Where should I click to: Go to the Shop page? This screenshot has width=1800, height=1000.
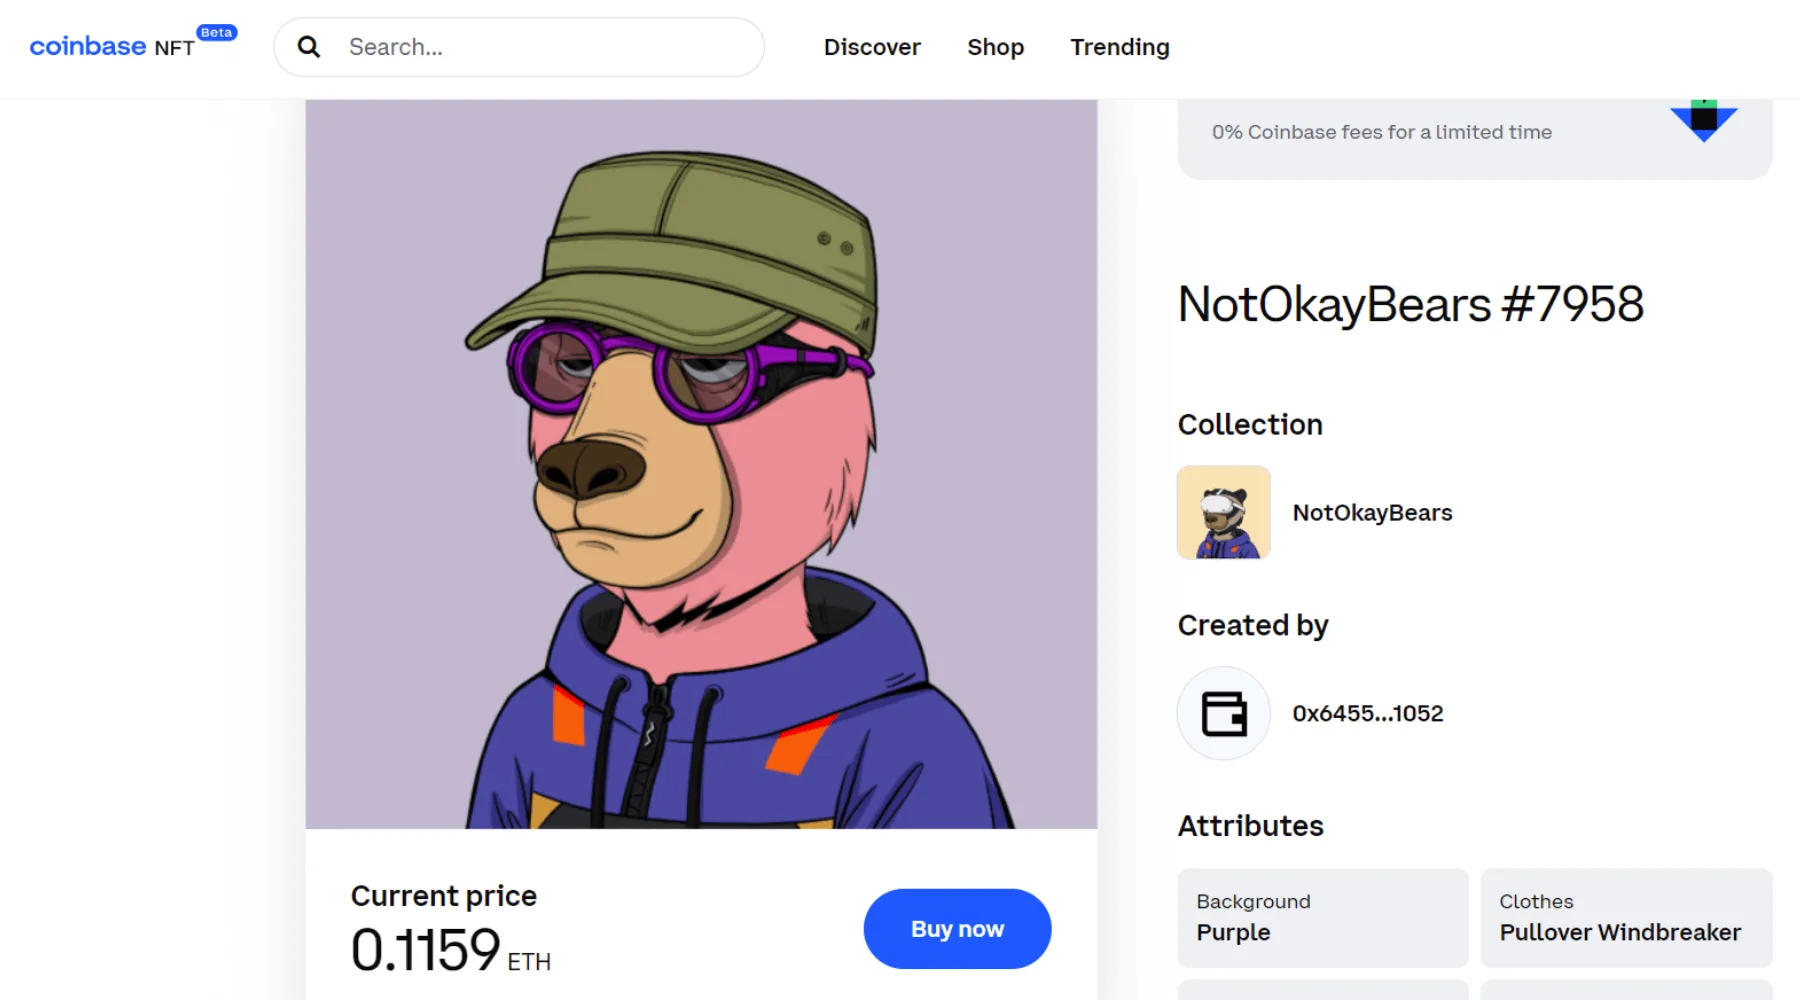pos(995,47)
